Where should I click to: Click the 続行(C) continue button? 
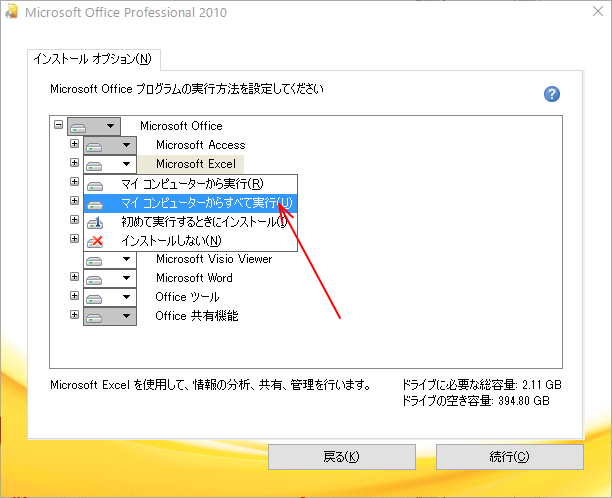(509, 457)
